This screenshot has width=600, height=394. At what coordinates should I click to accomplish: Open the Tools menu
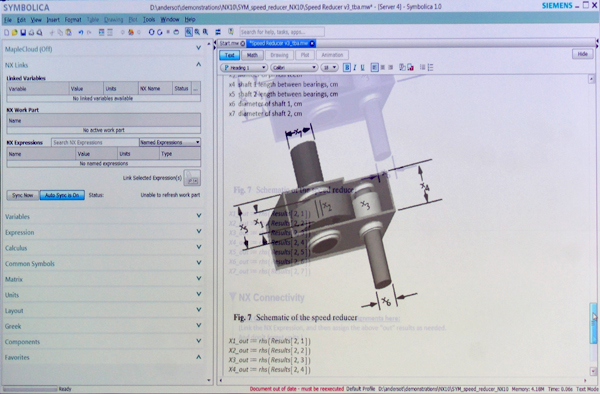click(x=149, y=20)
